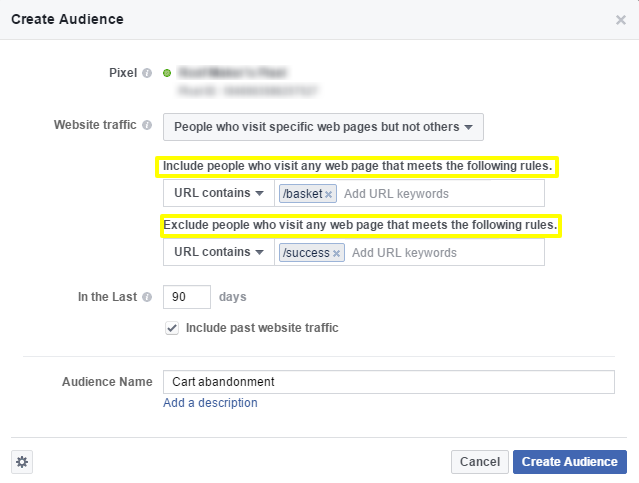The width and height of the screenshot is (639, 483).
Task: Open the Website traffic type dropdown
Action: [x=324, y=127]
